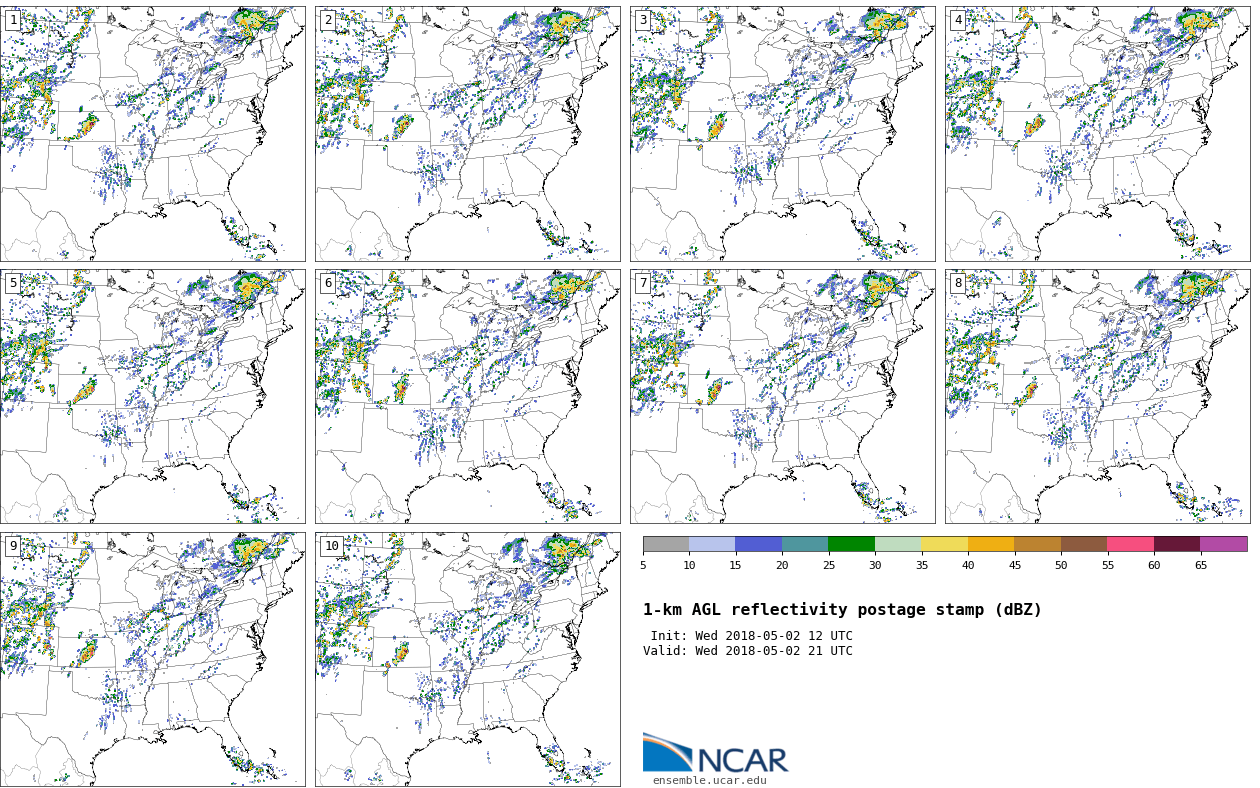Select ensemble member 7 reflectivity map
Screen dimensions: 1260x788
pyautogui.click(x=783, y=396)
